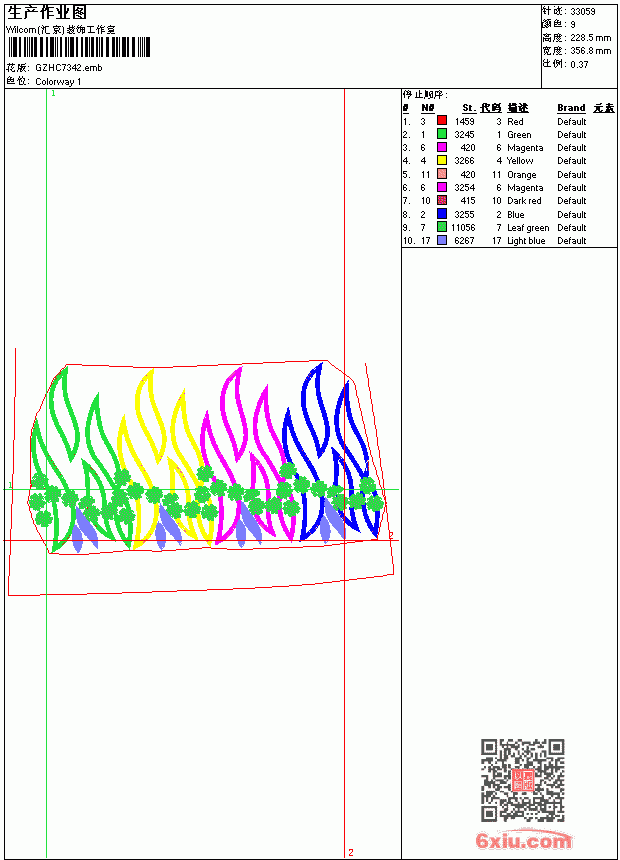Screen dimensions: 620x860
Task: Click the Brand column header
Action: point(571,108)
